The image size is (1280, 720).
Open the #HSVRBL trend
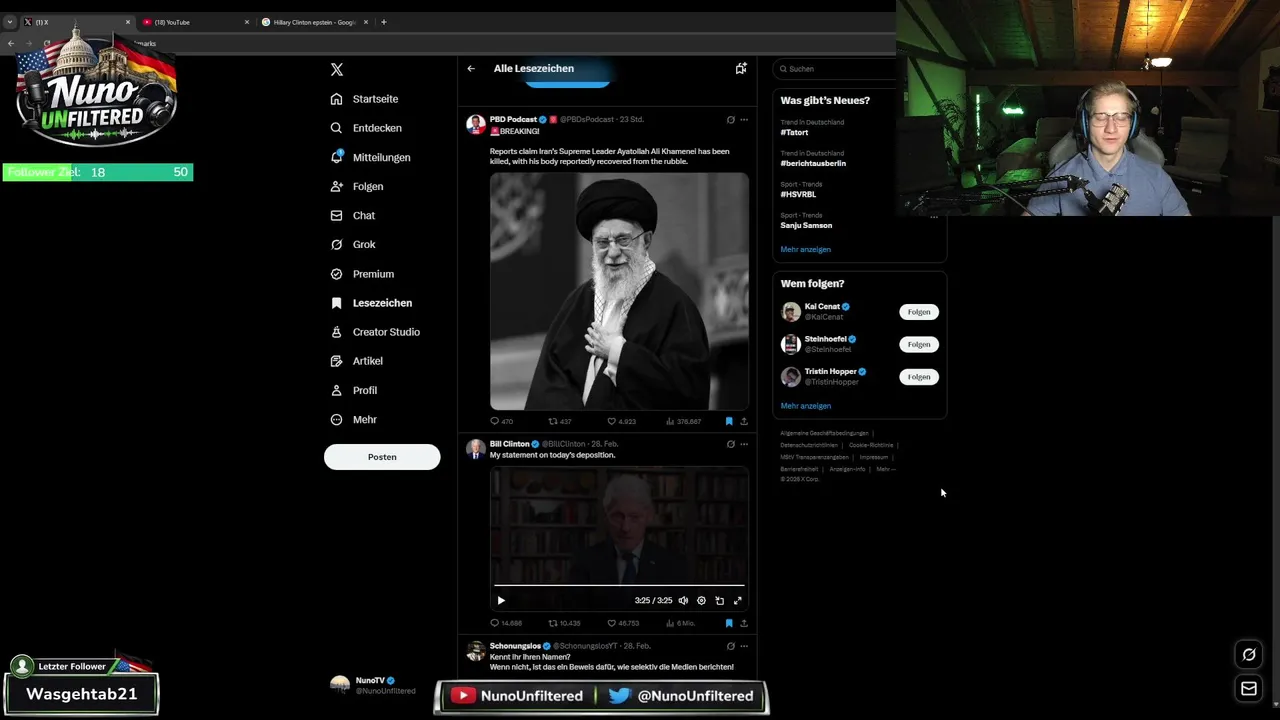click(798, 194)
